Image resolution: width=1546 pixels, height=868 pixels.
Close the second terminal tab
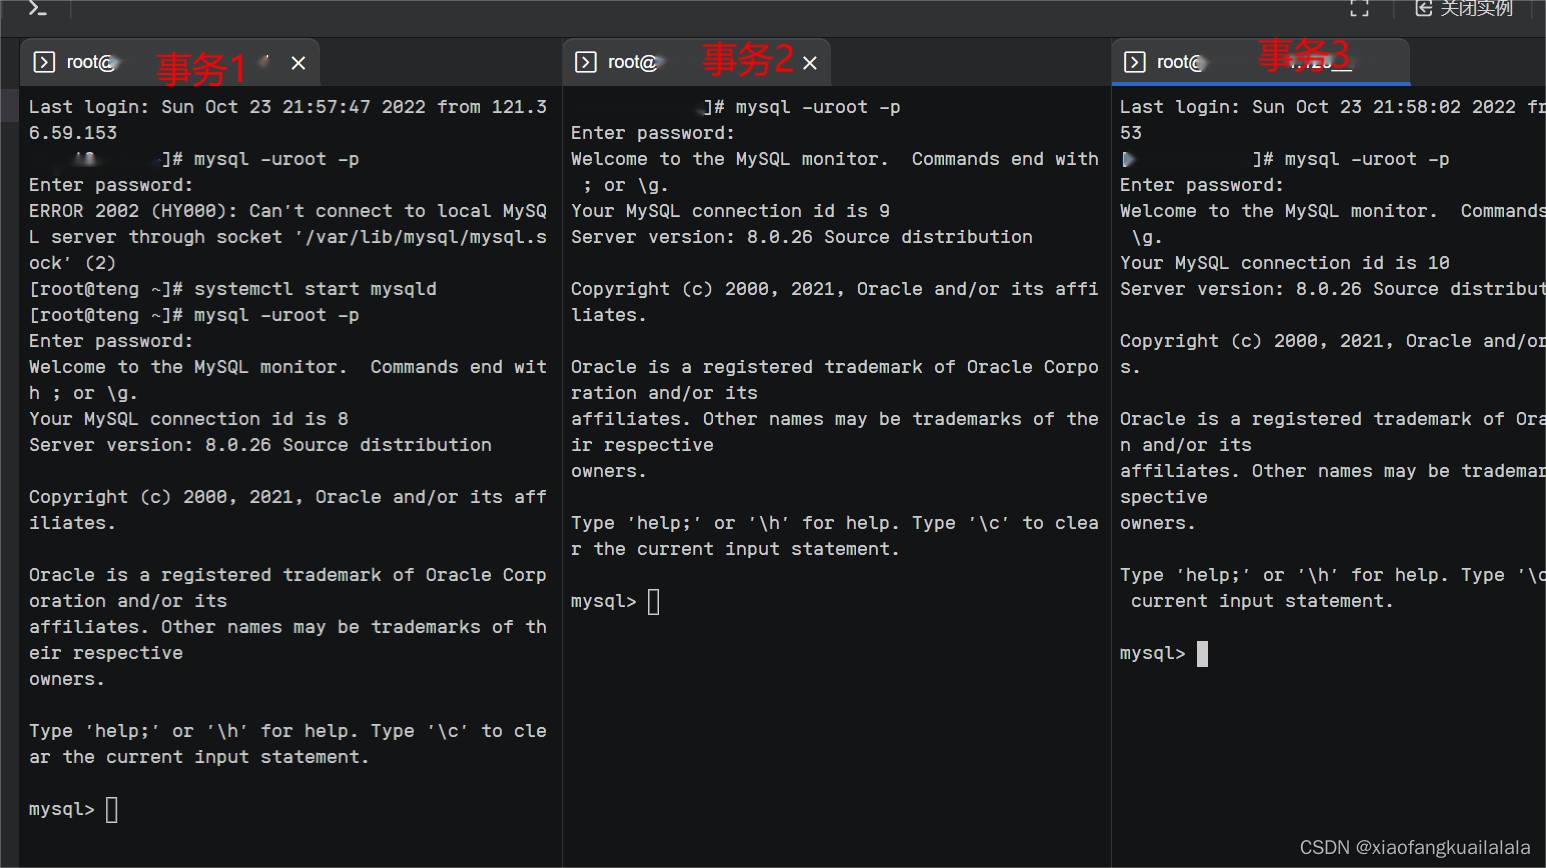click(x=810, y=63)
